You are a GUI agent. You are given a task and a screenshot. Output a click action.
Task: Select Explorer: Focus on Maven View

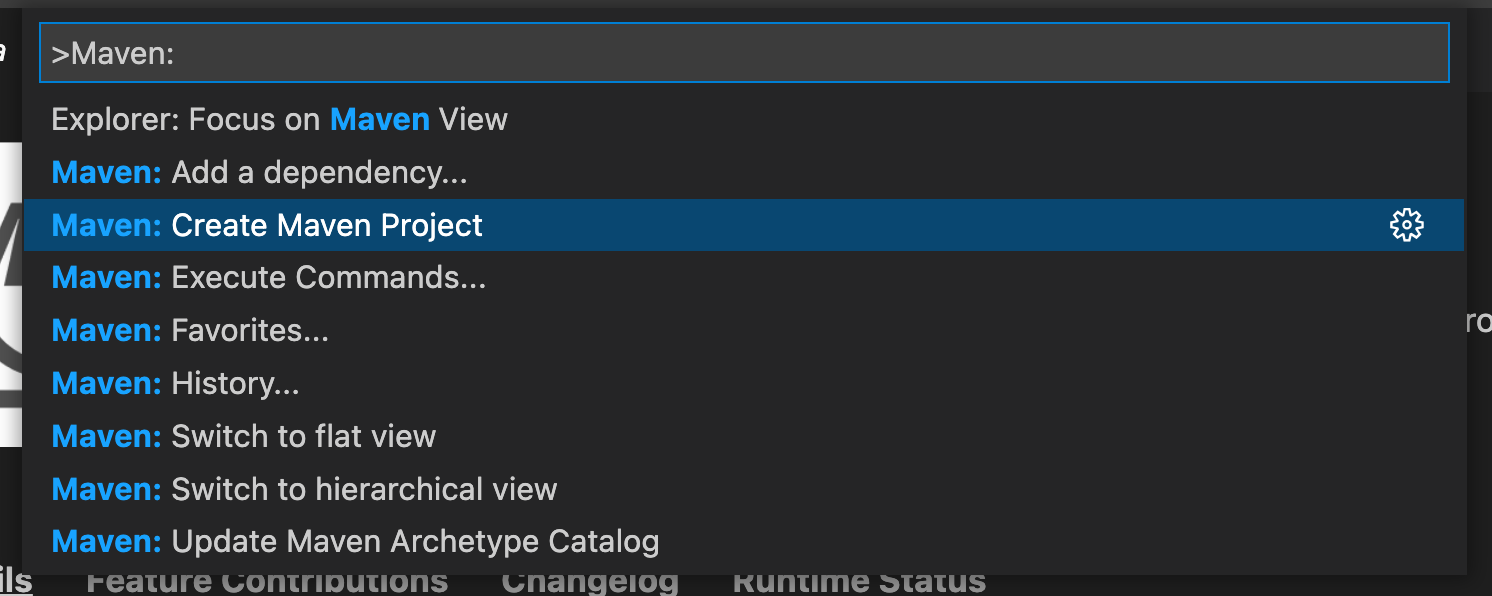(x=280, y=120)
